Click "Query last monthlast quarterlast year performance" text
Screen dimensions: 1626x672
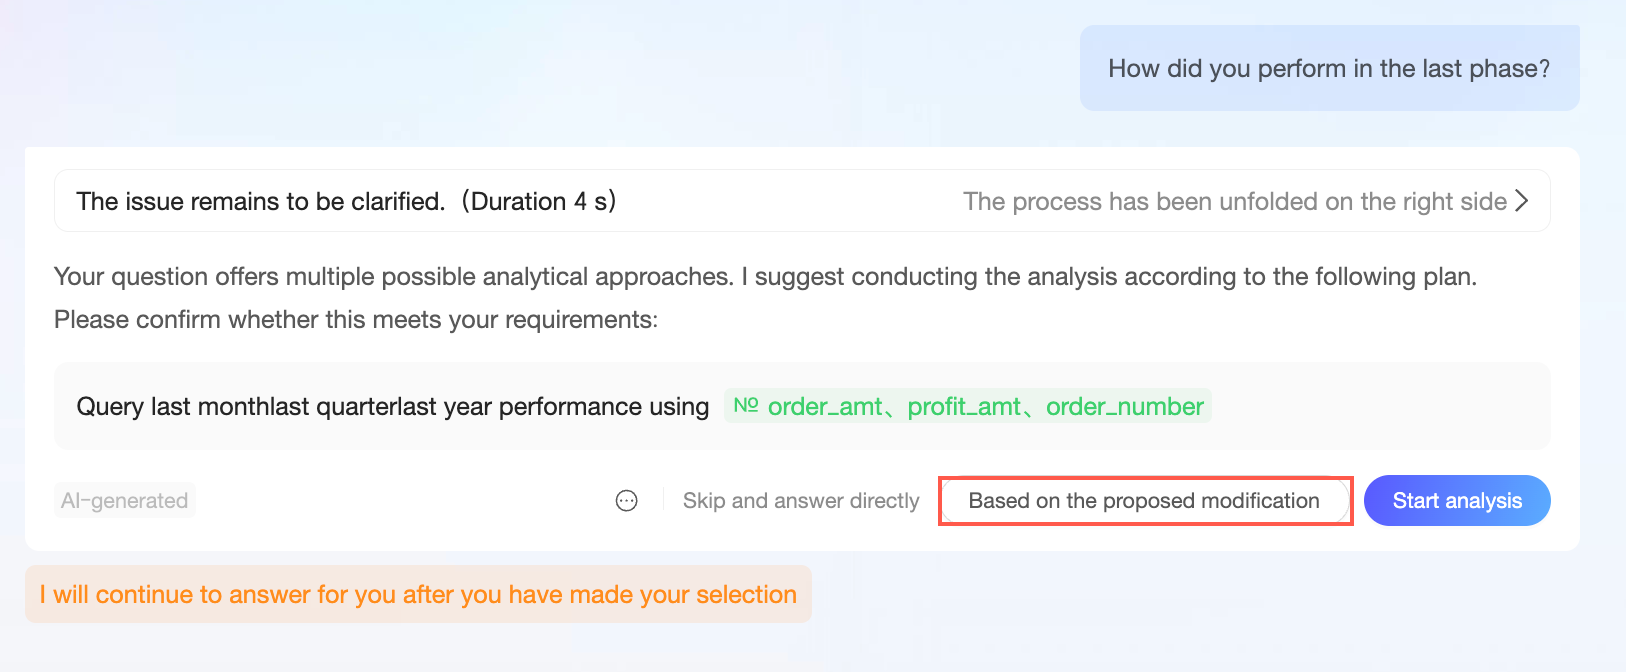358,407
